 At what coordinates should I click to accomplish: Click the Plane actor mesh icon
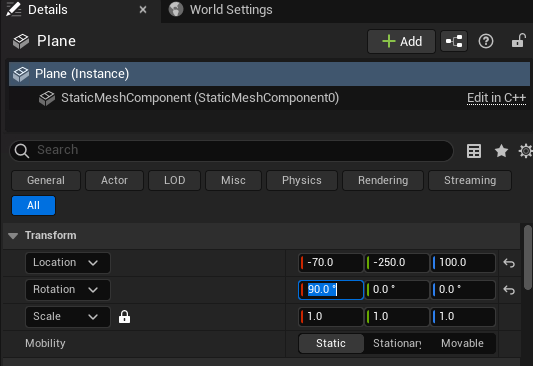21,41
